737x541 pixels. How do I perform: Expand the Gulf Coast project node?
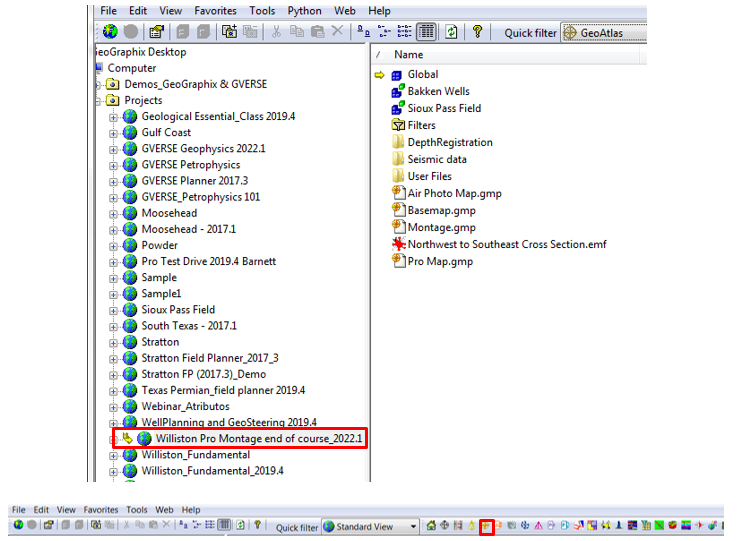113,133
